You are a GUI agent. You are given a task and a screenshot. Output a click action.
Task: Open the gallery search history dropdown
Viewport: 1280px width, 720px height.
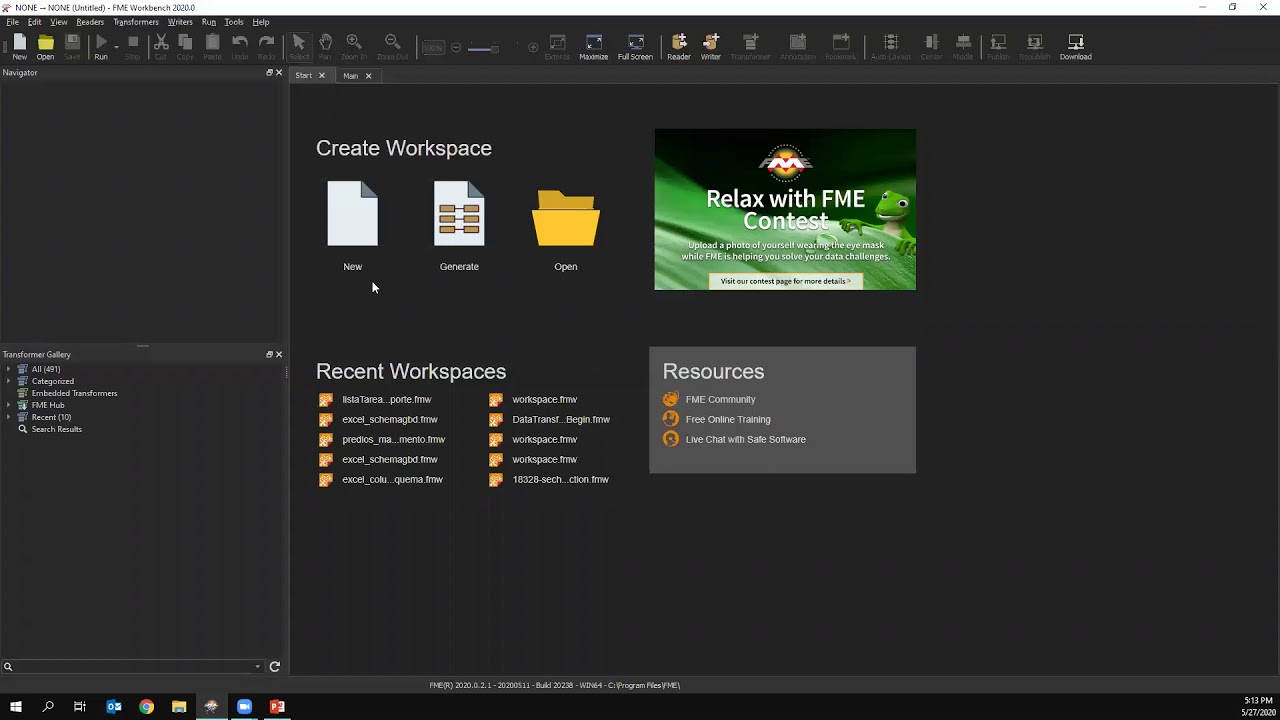258,667
